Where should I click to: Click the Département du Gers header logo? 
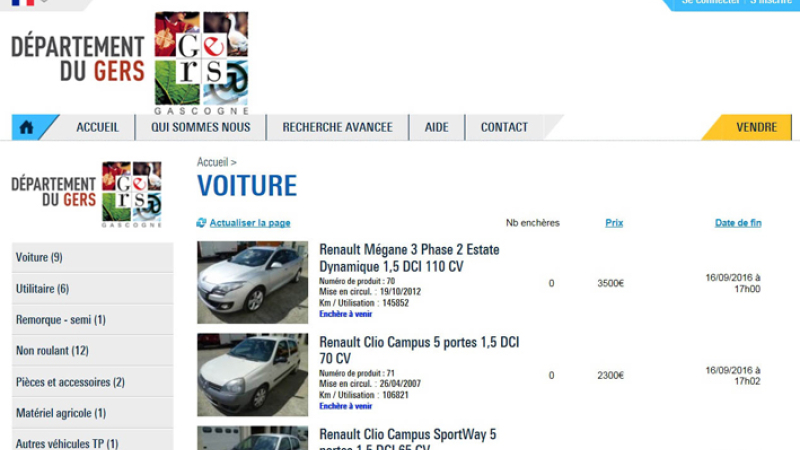coord(130,63)
